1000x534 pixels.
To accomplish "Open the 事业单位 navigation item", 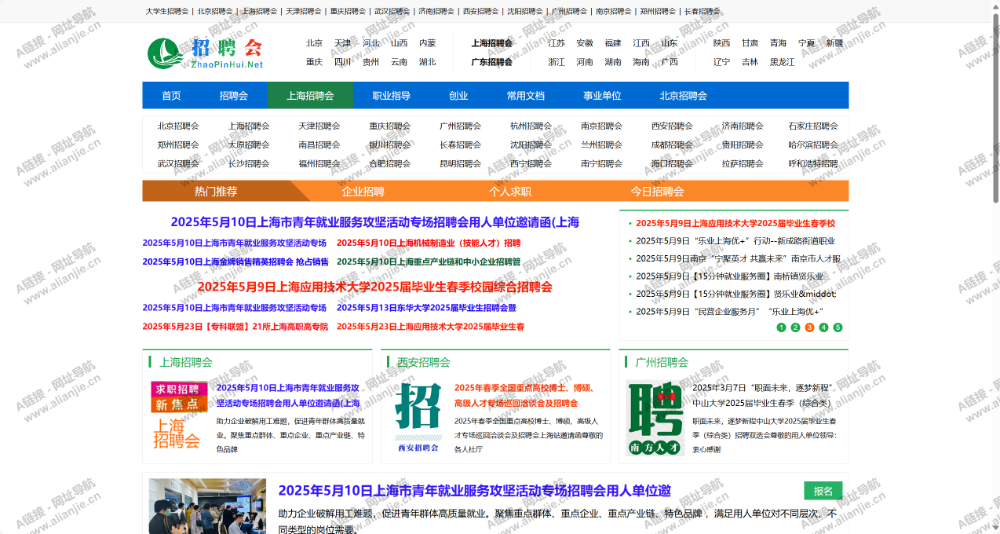I will click(602, 96).
